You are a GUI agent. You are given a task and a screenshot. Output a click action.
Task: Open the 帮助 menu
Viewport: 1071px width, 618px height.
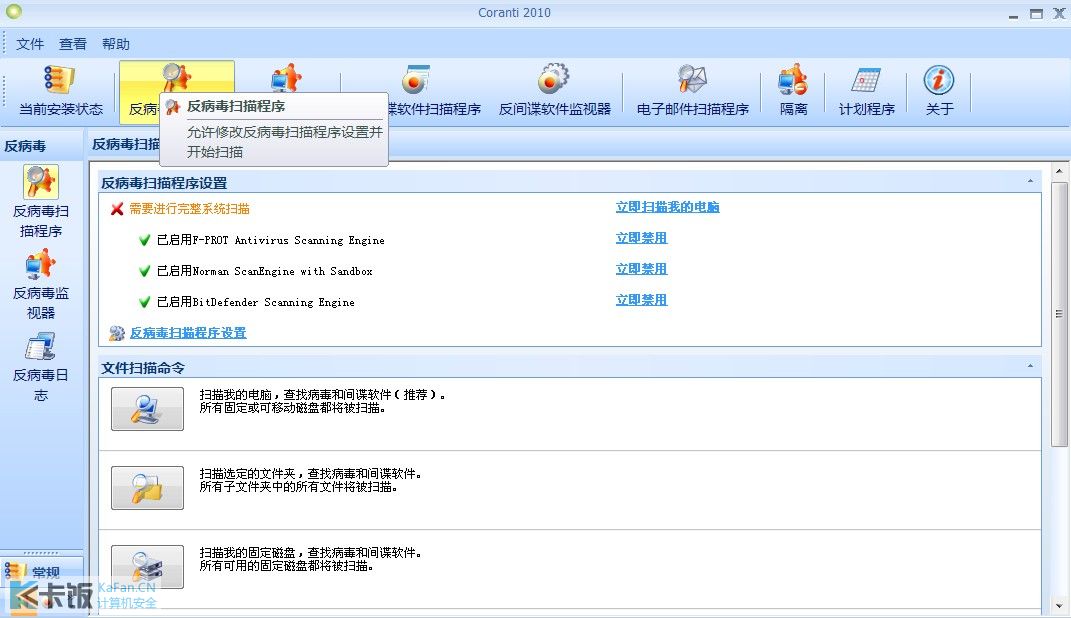click(116, 44)
